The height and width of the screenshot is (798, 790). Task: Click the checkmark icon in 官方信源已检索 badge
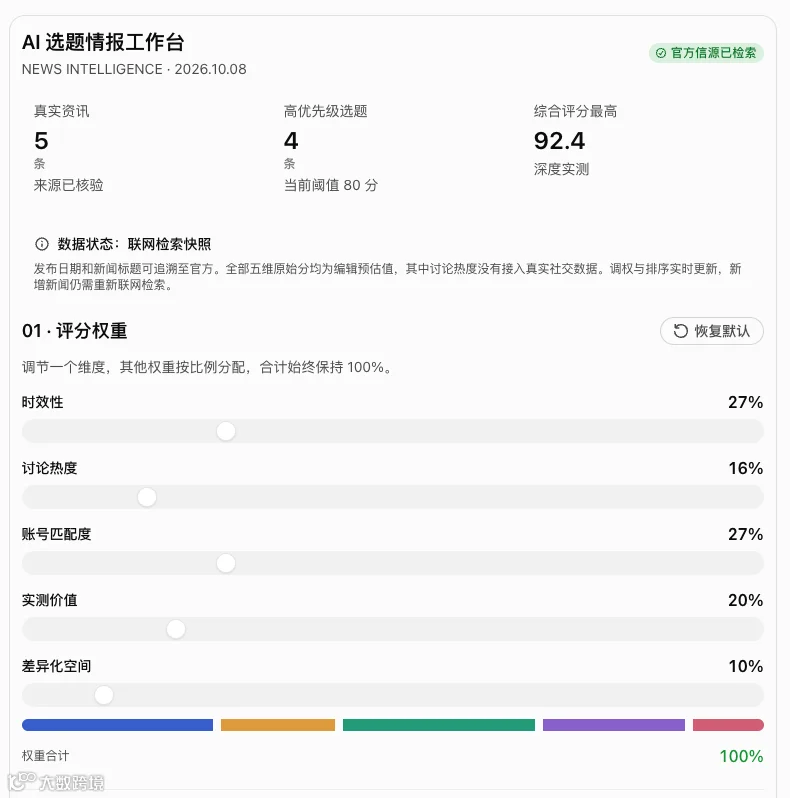coord(661,53)
